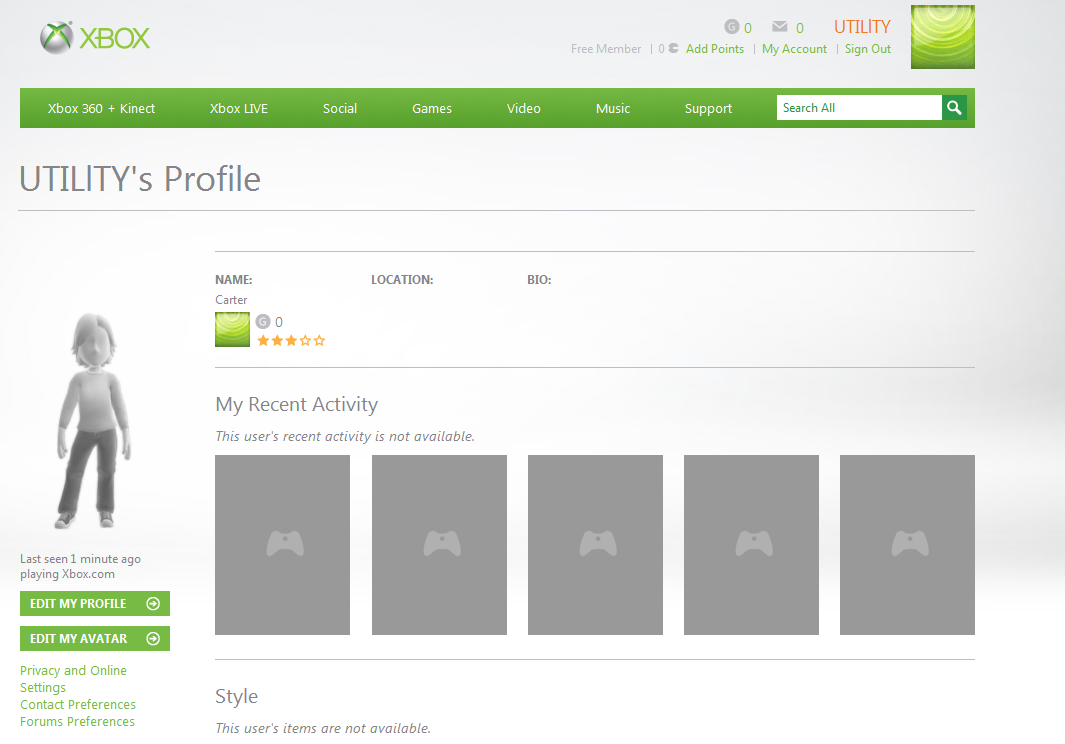1065x744 pixels.
Task: Click the name Carter text
Action: [x=231, y=300]
